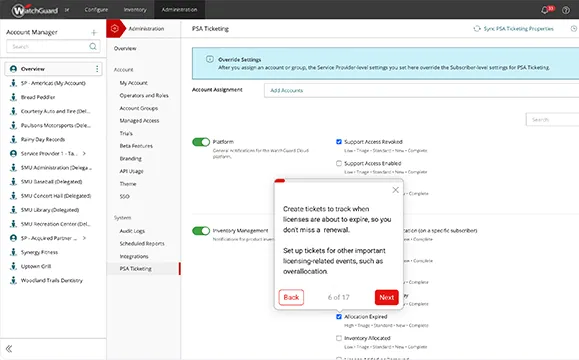Select SMU Baseball (Delegated) account

click(x=51, y=182)
